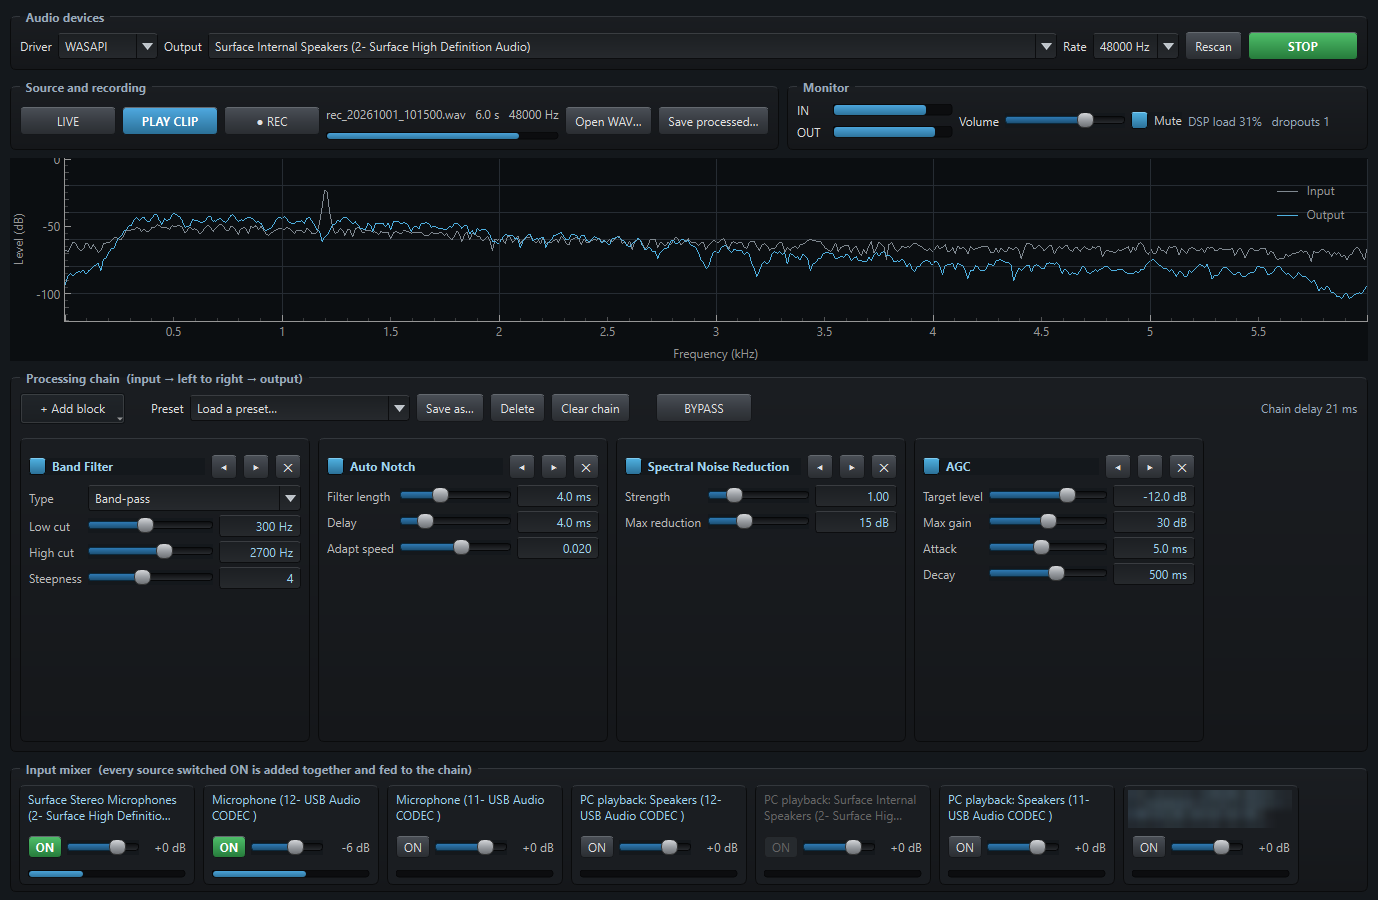Adjust the Monitor Volume slider
The height and width of the screenshot is (900, 1378).
[x=1064, y=120]
